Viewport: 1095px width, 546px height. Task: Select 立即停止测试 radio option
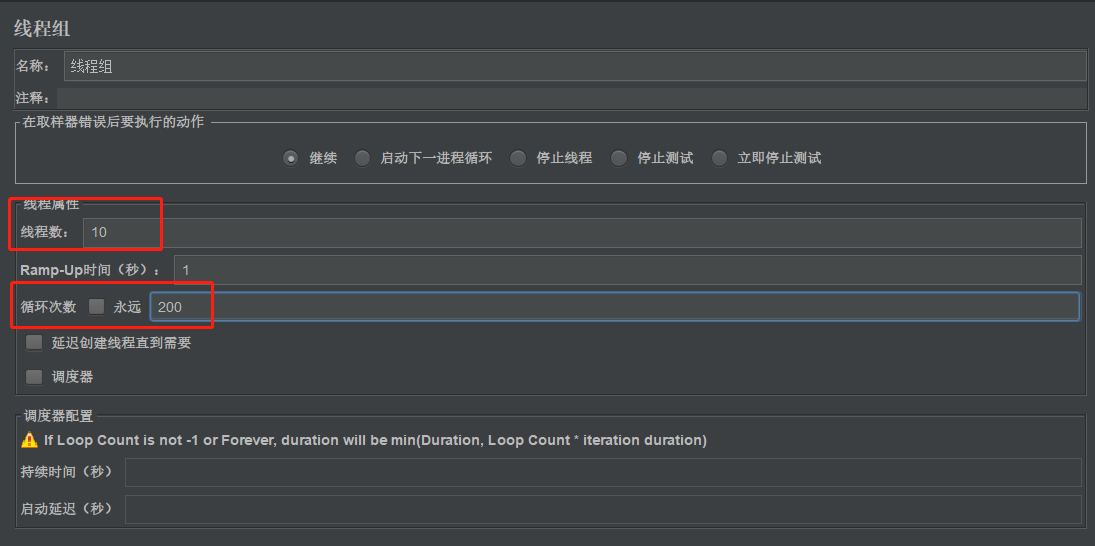click(719, 158)
